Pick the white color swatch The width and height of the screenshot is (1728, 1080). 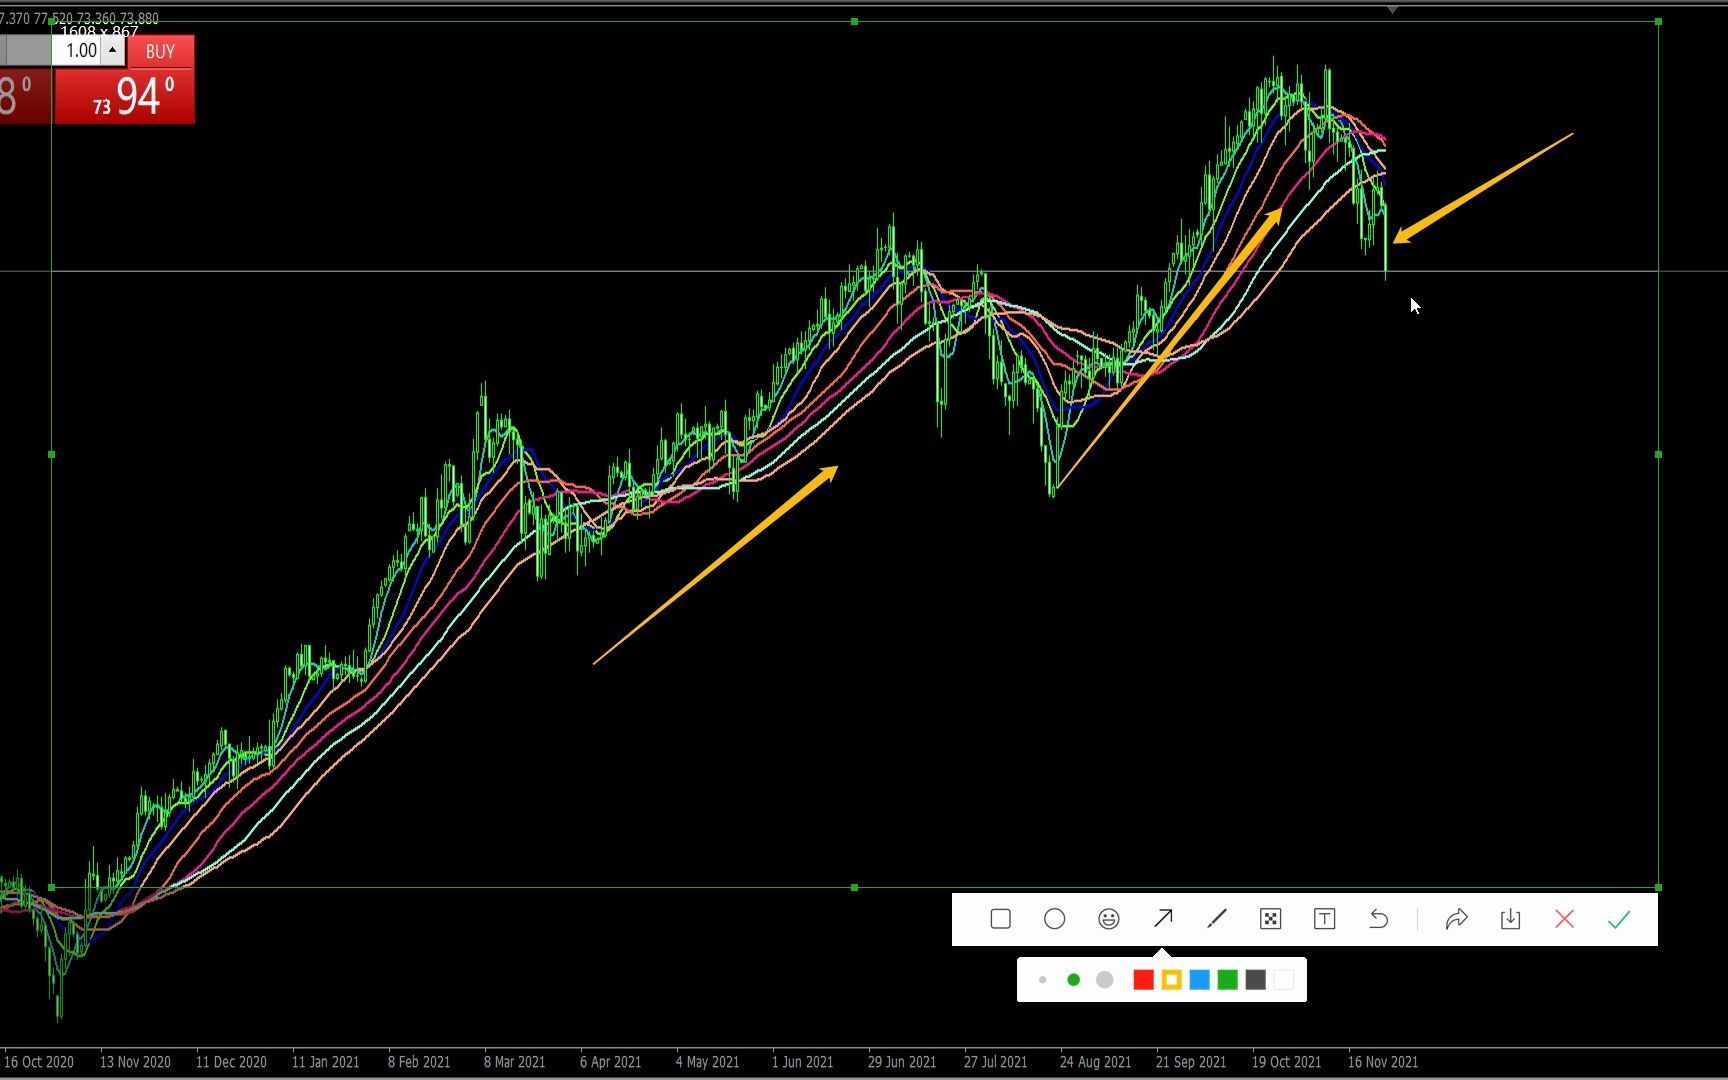1283,980
